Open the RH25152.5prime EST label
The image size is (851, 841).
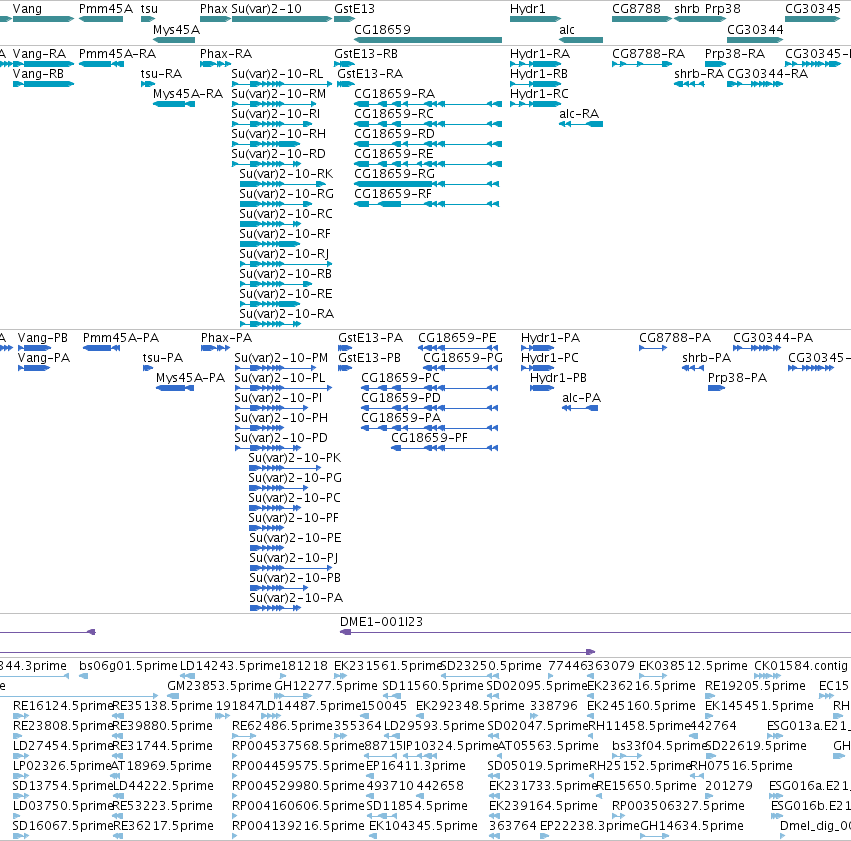point(639,766)
